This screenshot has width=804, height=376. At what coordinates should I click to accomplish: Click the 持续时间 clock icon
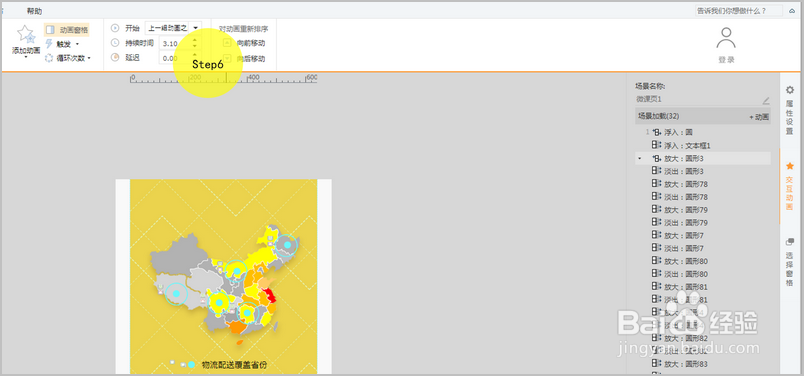pos(115,43)
